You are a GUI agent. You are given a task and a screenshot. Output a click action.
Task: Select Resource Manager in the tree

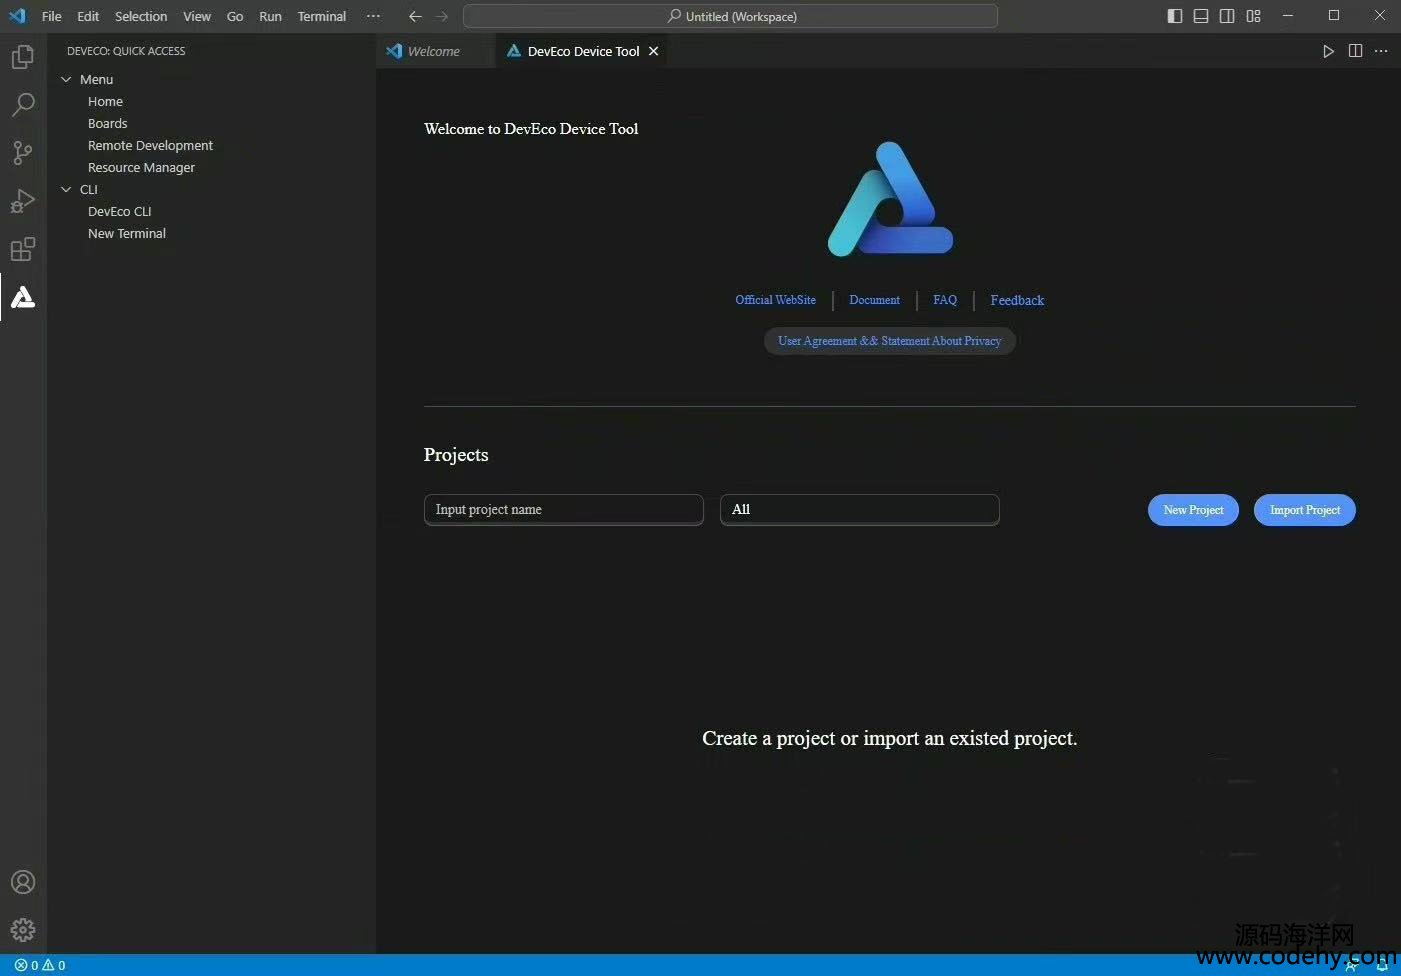tap(141, 167)
